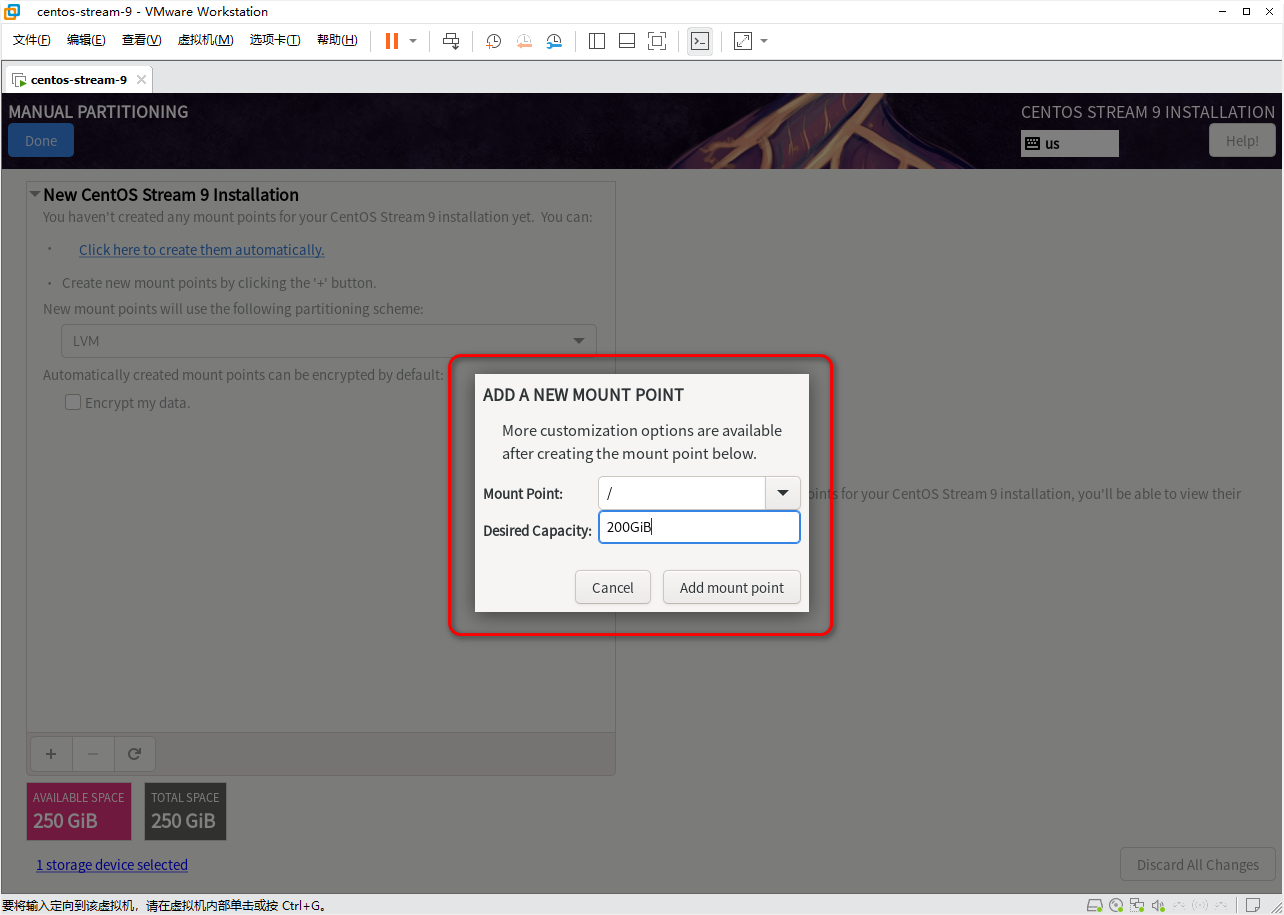The height and width of the screenshot is (915, 1284).
Task: Click the plus add mount point icon
Action: coord(52,754)
